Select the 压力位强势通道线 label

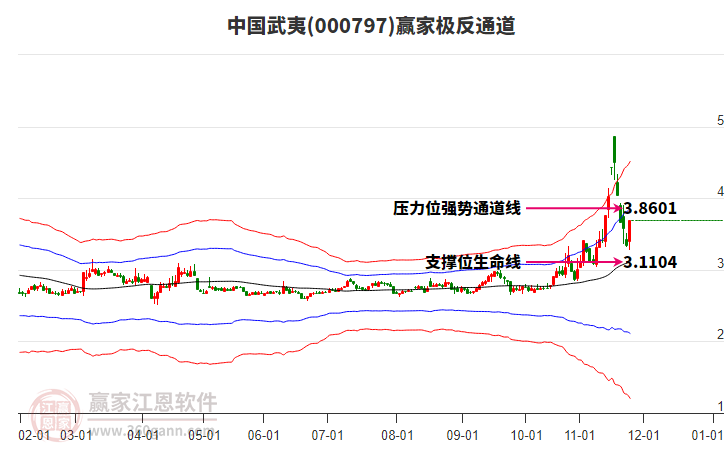point(457,208)
